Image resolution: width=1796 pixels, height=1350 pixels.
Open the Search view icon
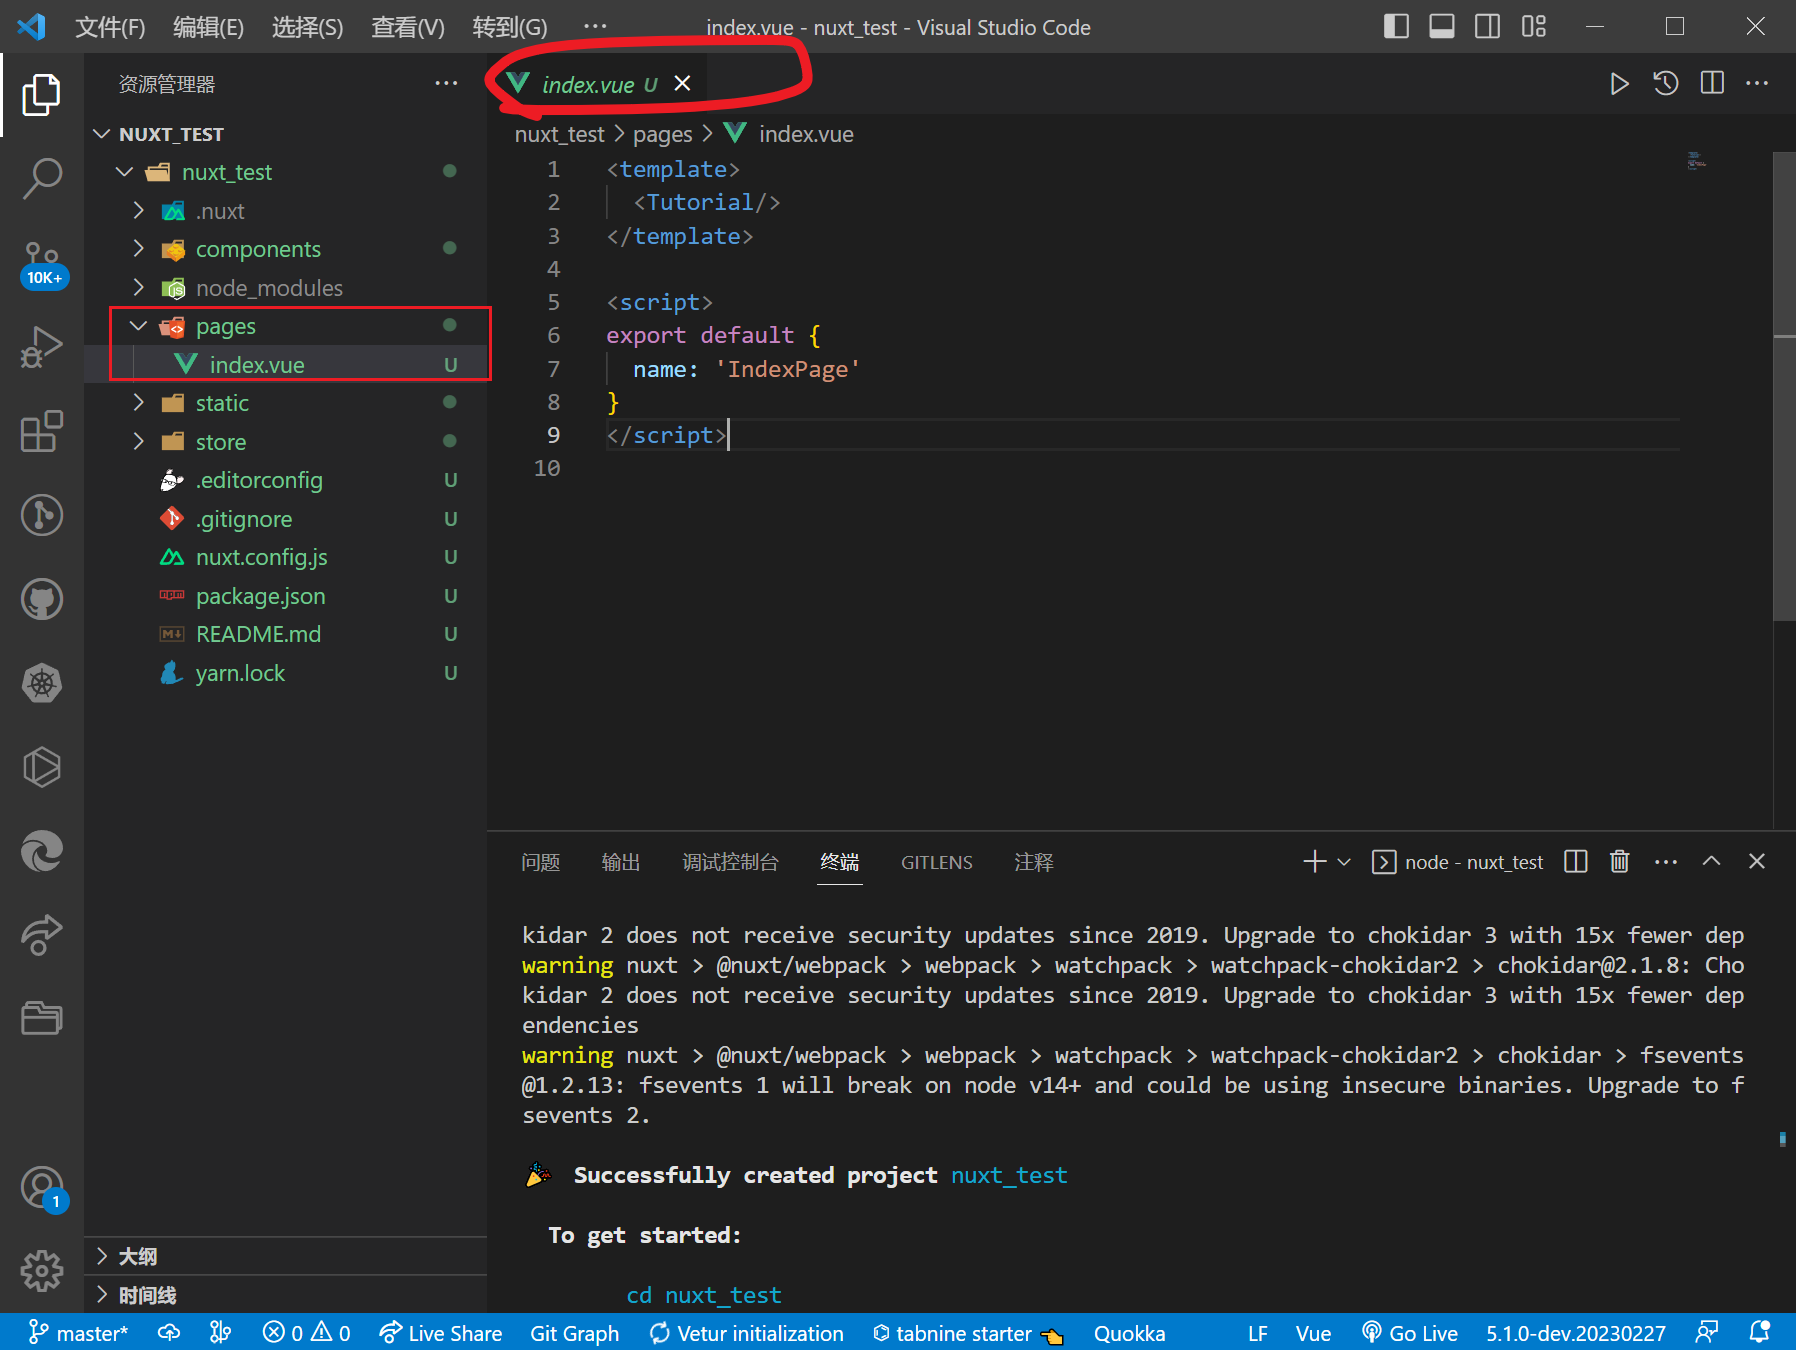point(41,178)
